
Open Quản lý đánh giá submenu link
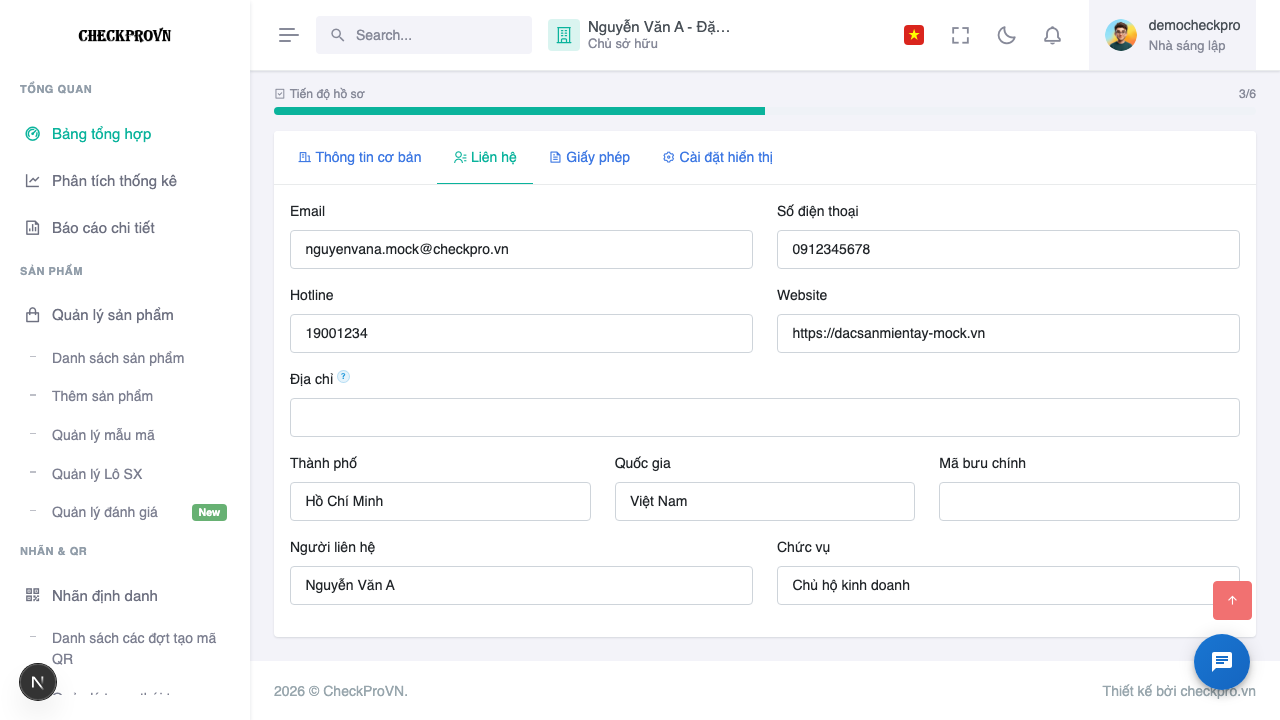pos(105,512)
